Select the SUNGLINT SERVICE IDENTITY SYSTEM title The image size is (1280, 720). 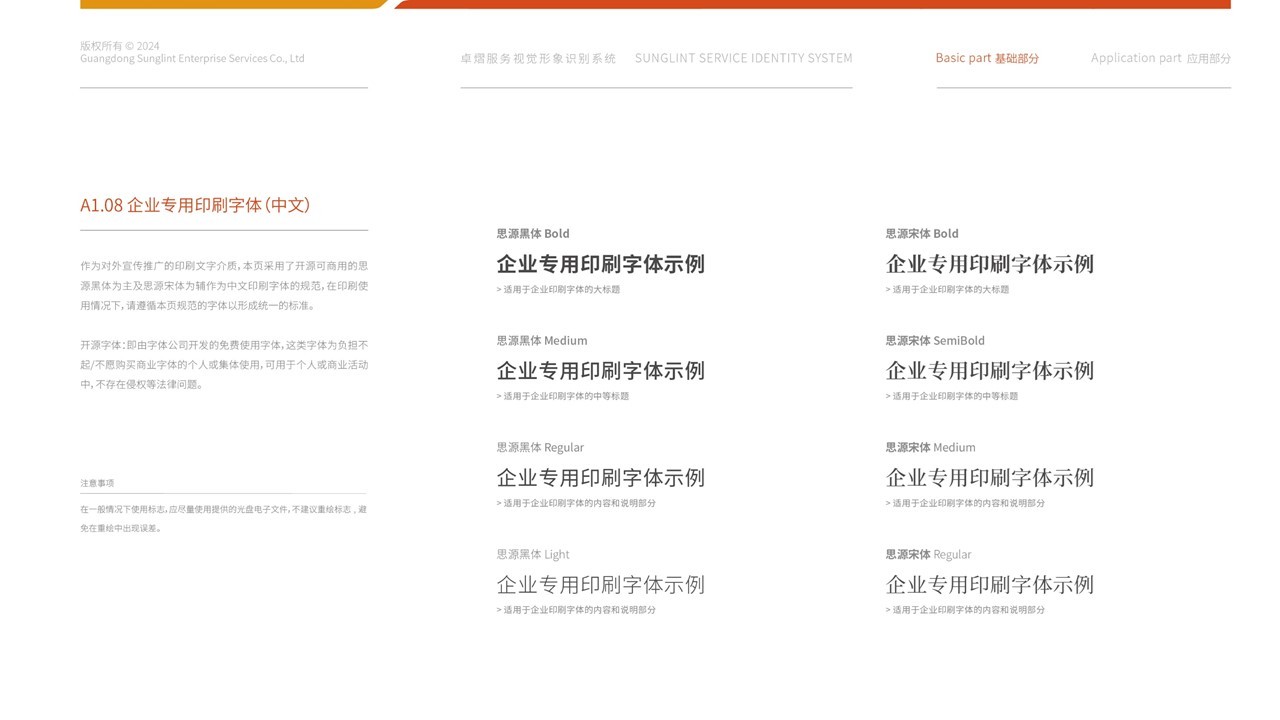[743, 58]
